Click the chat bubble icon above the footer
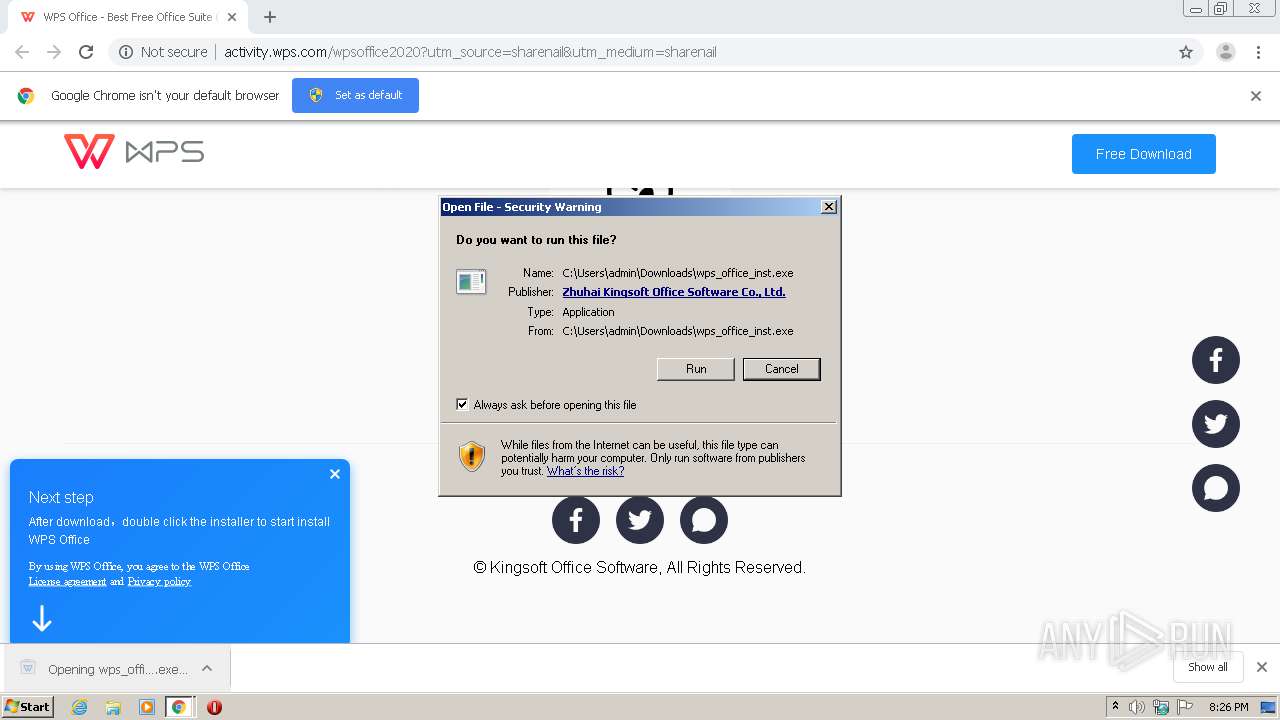The height and width of the screenshot is (720, 1280). pos(704,520)
